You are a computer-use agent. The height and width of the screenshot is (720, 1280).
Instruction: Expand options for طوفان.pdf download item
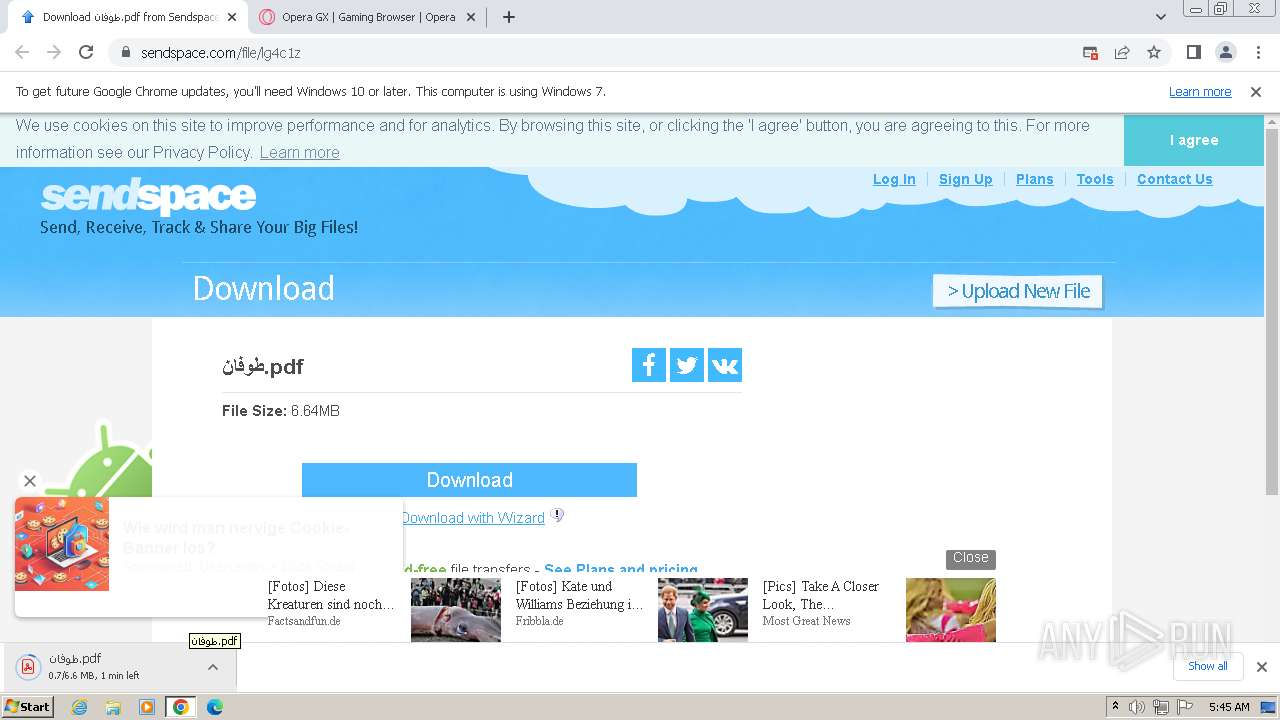coord(213,667)
